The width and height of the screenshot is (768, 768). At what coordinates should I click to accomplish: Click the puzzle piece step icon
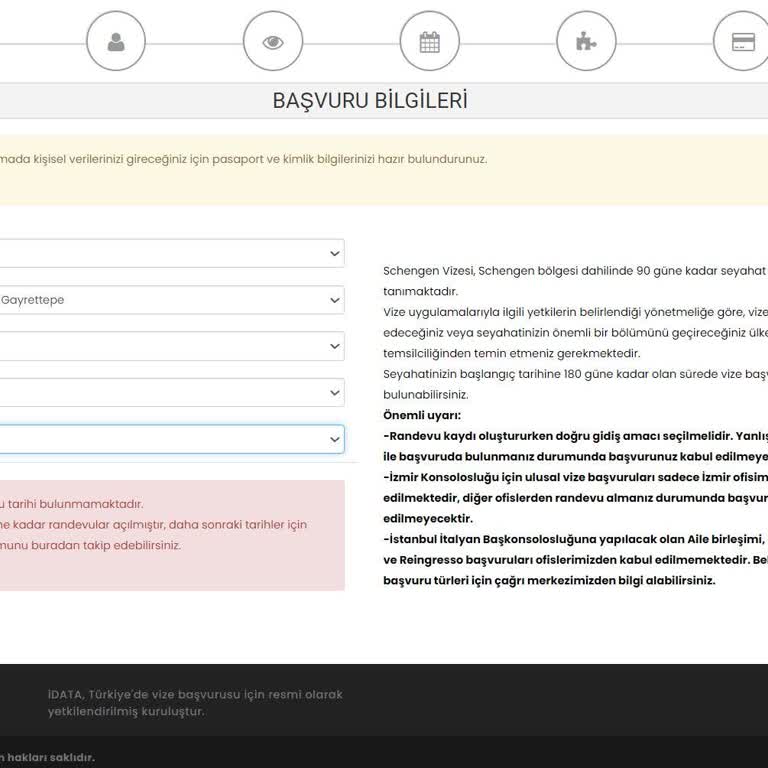coord(586,42)
